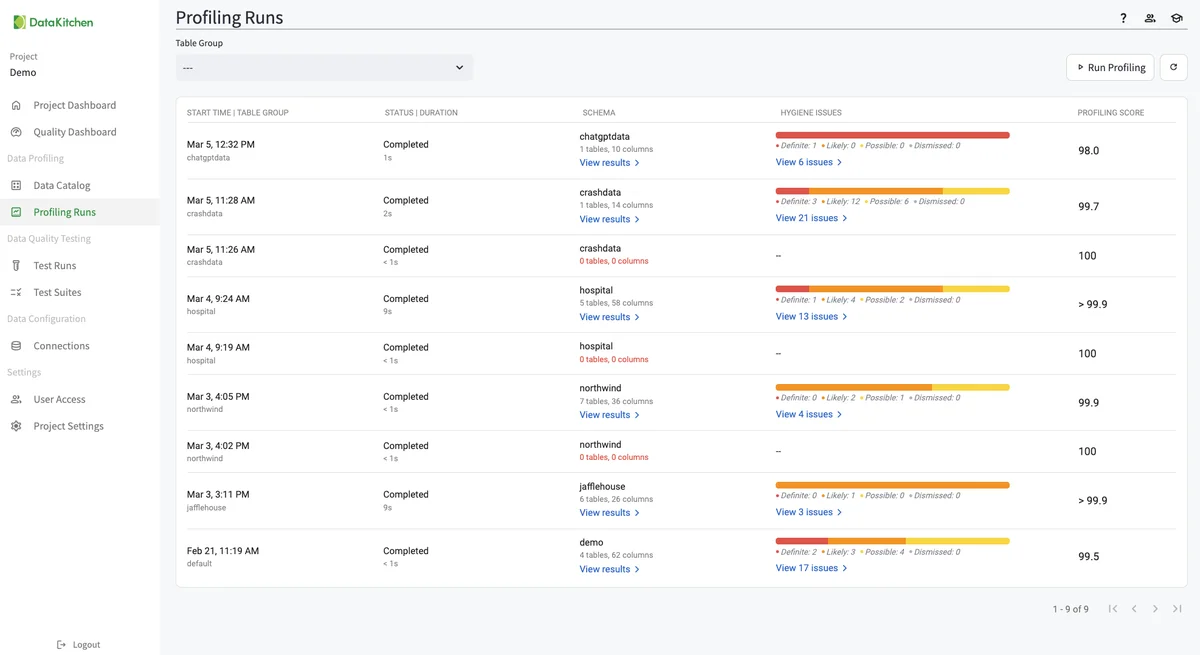The width and height of the screenshot is (1200, 655).
Task: Click the graduation cap training icon
Action: tap(1177, 18)
